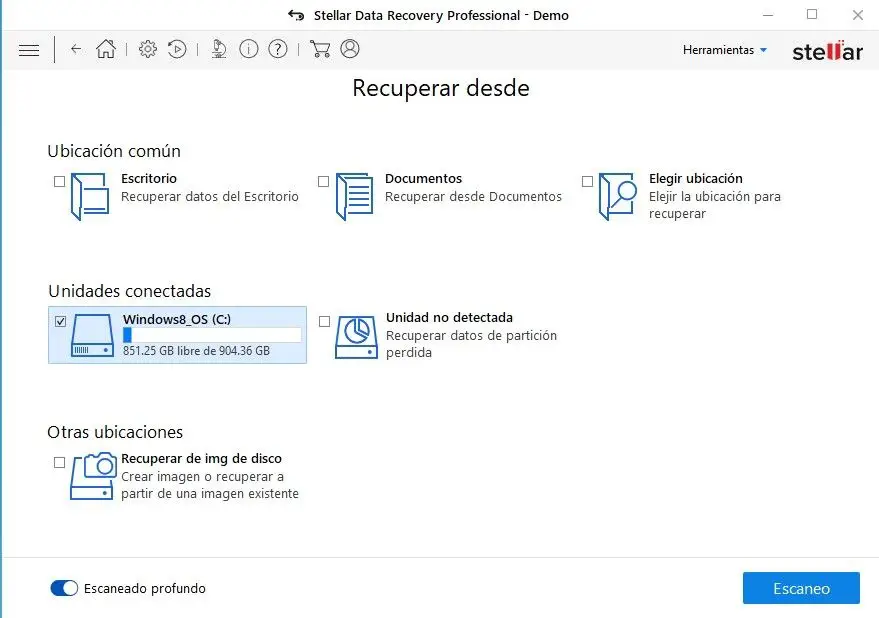The image size is (879, 618).
Task: Close the Stellar Data Recovery window
Action: pos(858,15)
